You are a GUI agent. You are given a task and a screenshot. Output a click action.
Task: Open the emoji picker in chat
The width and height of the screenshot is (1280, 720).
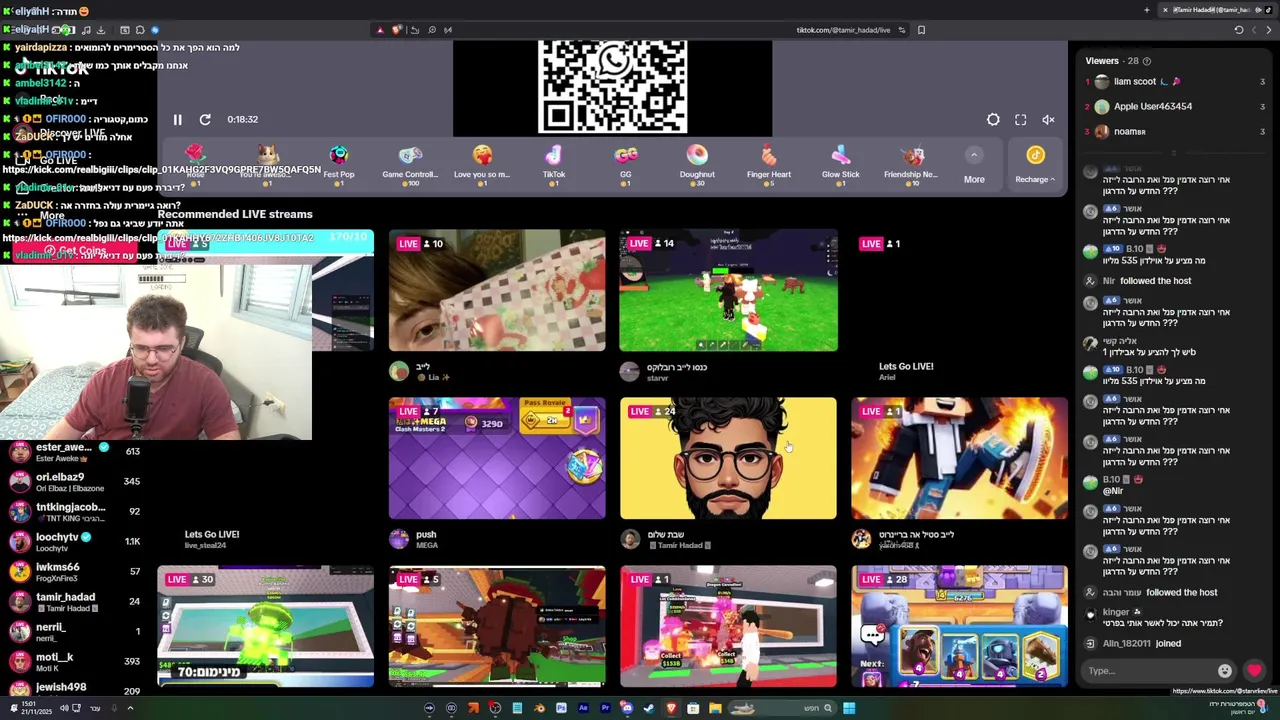point(1225,671)
